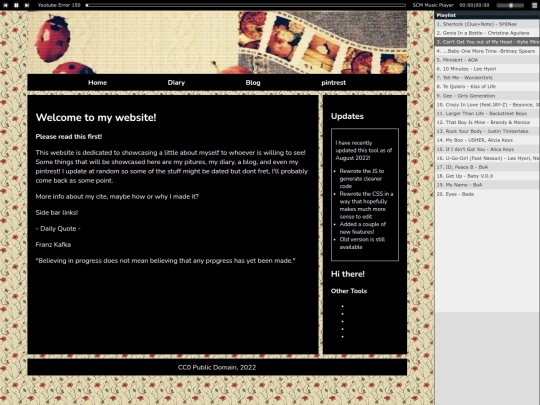The image size is (540, 405).
Task: Open the Home nav link
Action: pos(97,83)
